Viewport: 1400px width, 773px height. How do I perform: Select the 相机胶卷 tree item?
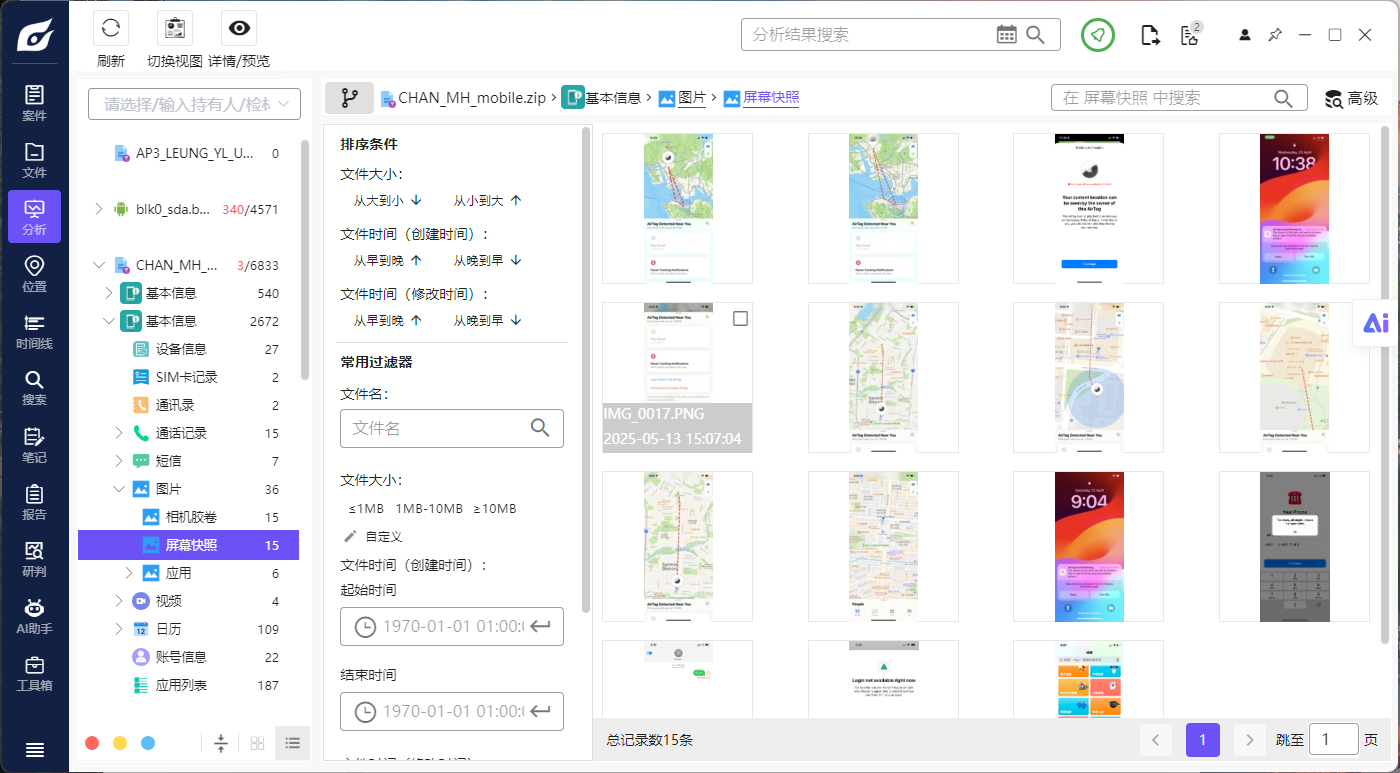(x=191, y=517)
